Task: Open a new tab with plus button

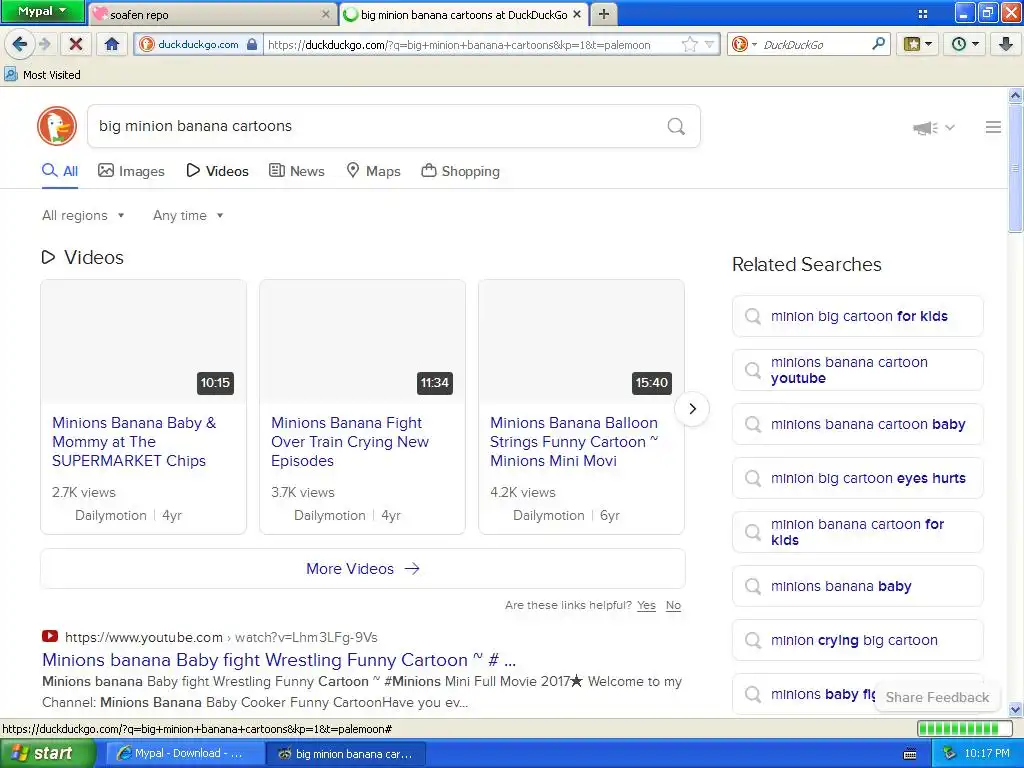Action: click(603, 14)
